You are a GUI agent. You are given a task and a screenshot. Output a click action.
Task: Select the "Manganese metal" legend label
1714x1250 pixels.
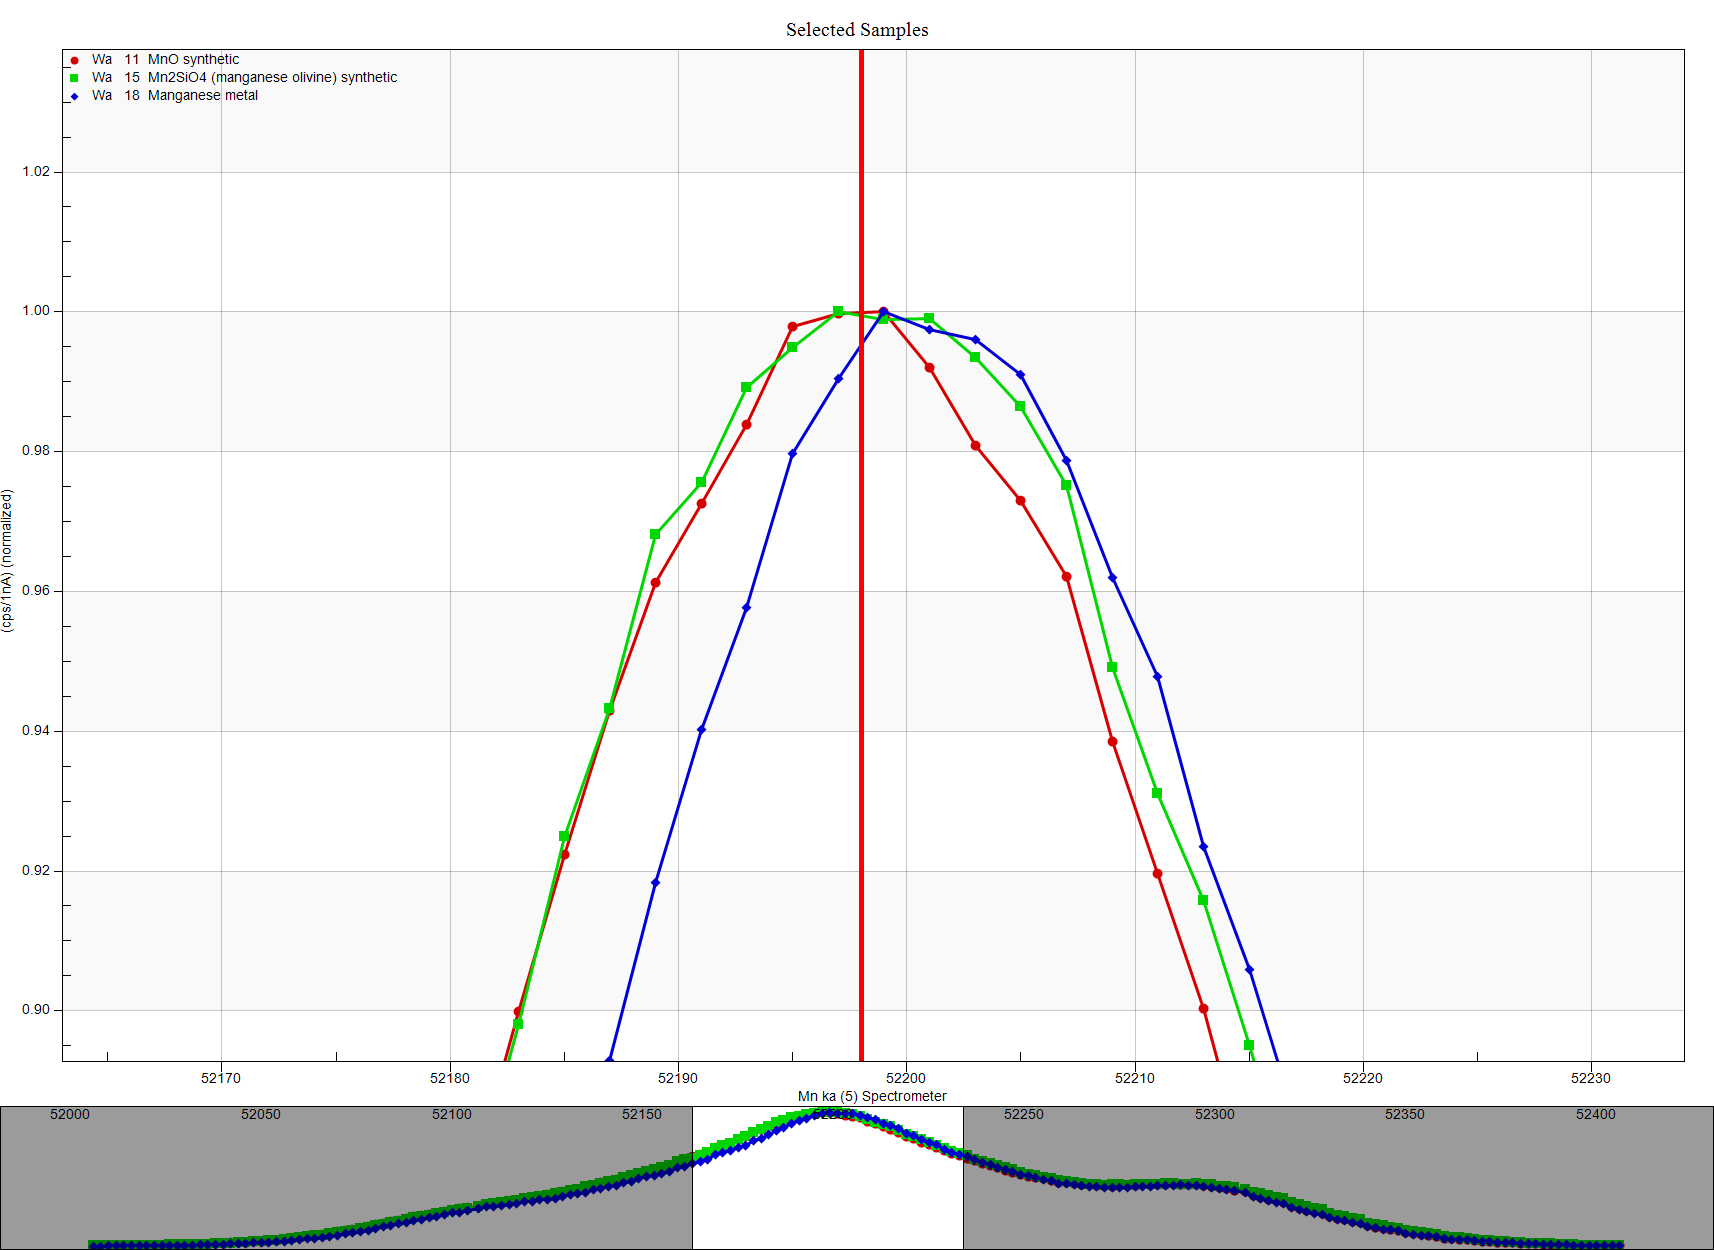[x=203, y=96]
